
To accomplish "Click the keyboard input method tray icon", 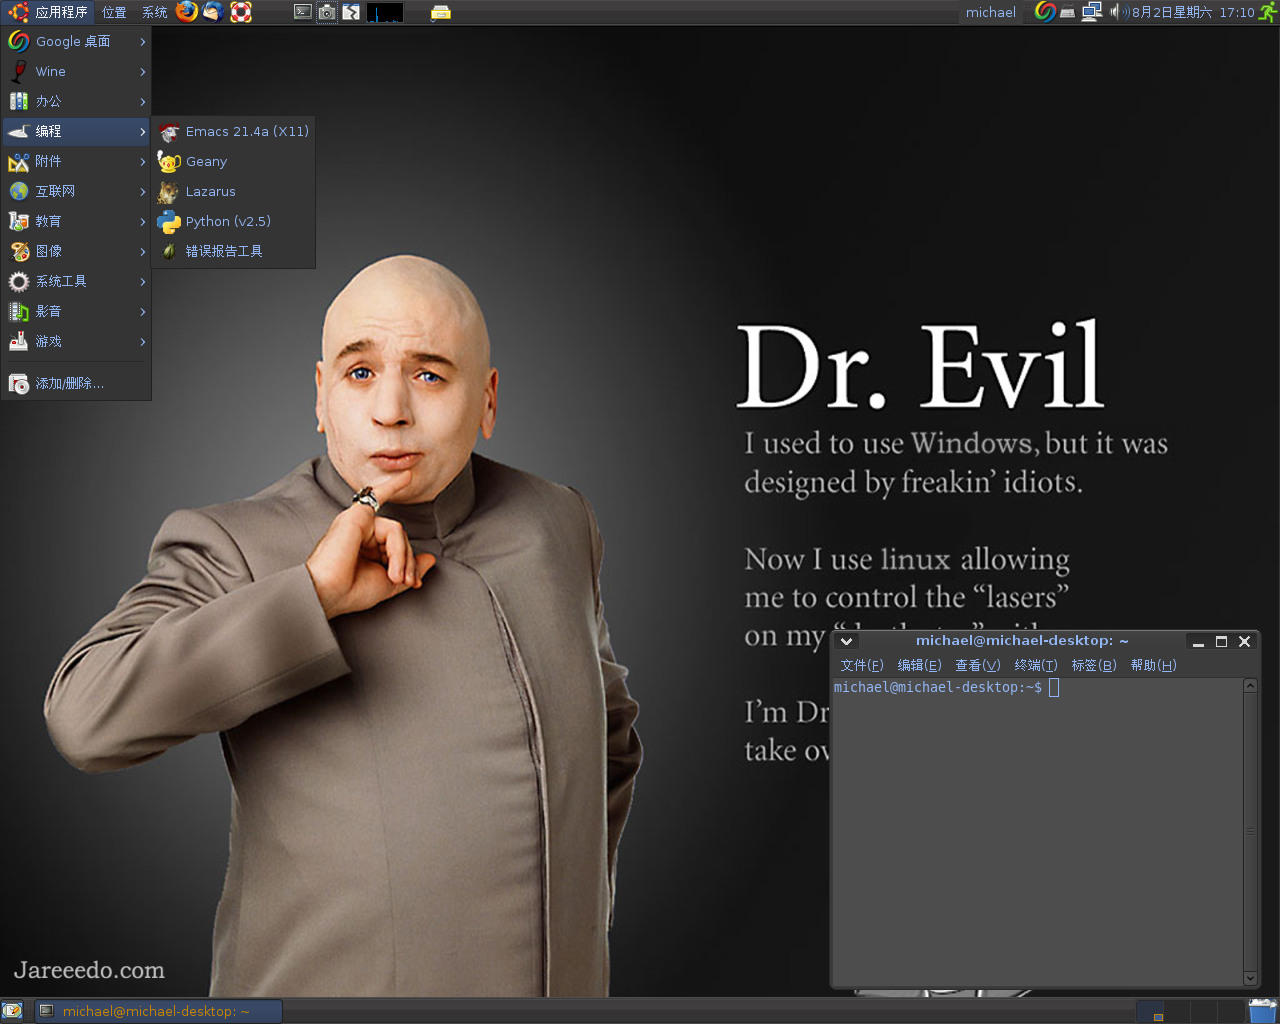I will [x=1068, y=13].
